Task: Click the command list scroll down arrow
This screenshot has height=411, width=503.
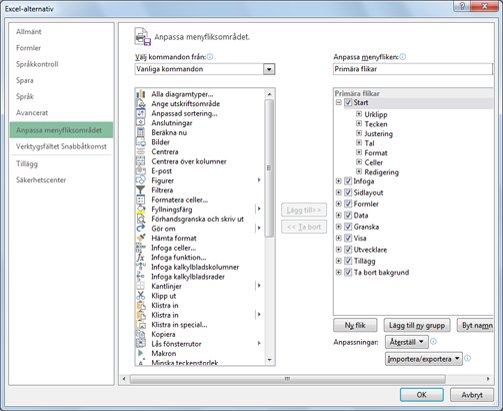Action: [269, 360]
